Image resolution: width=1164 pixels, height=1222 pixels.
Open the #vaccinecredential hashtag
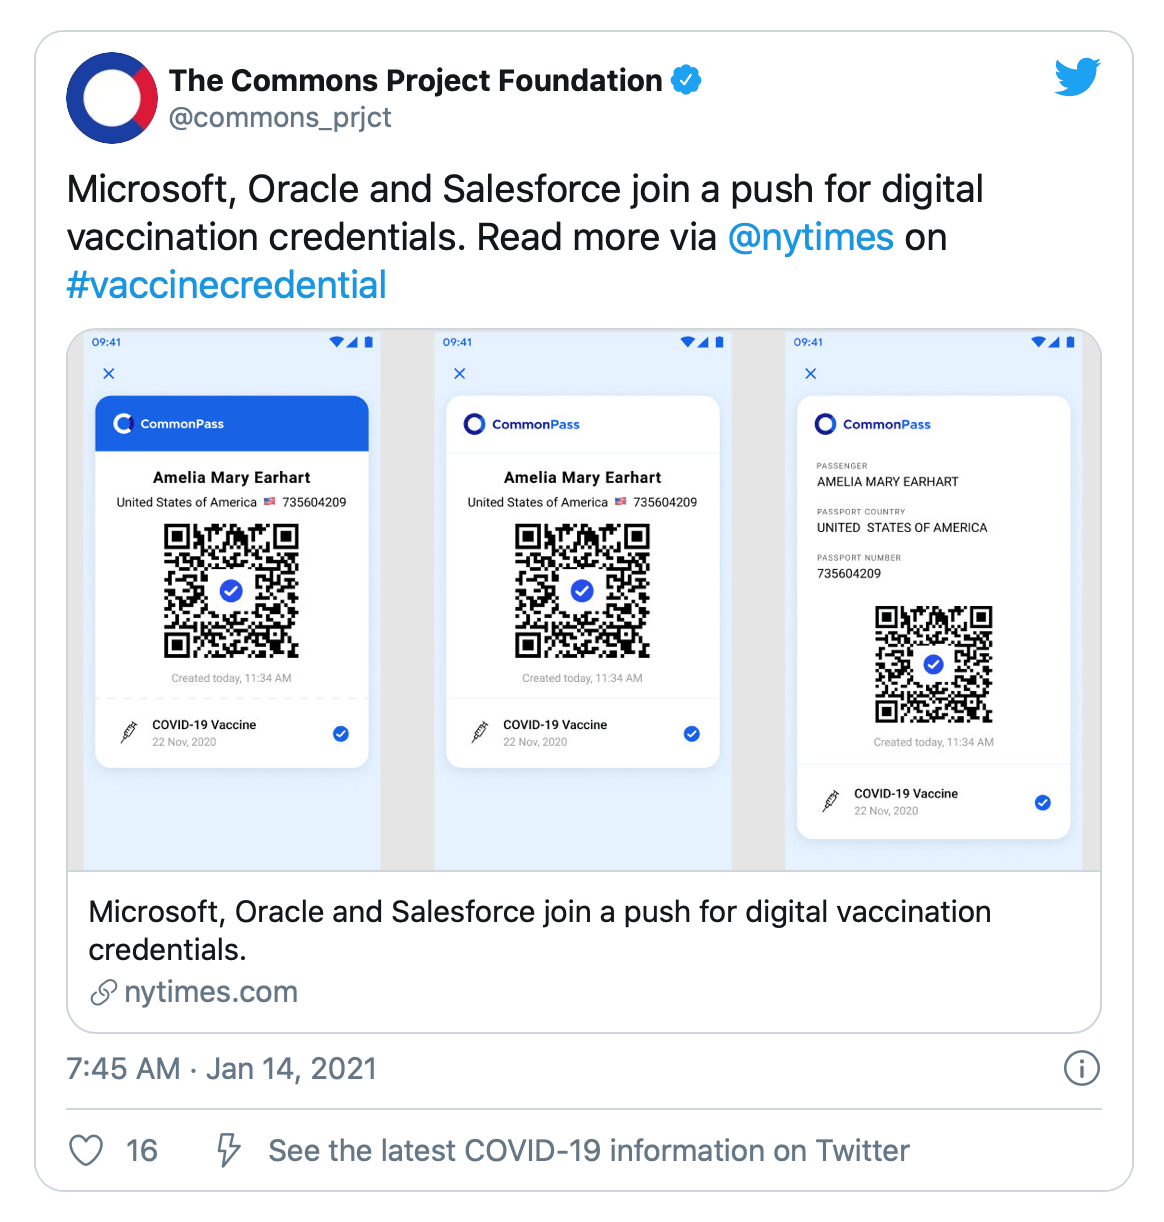click(226, 285)
